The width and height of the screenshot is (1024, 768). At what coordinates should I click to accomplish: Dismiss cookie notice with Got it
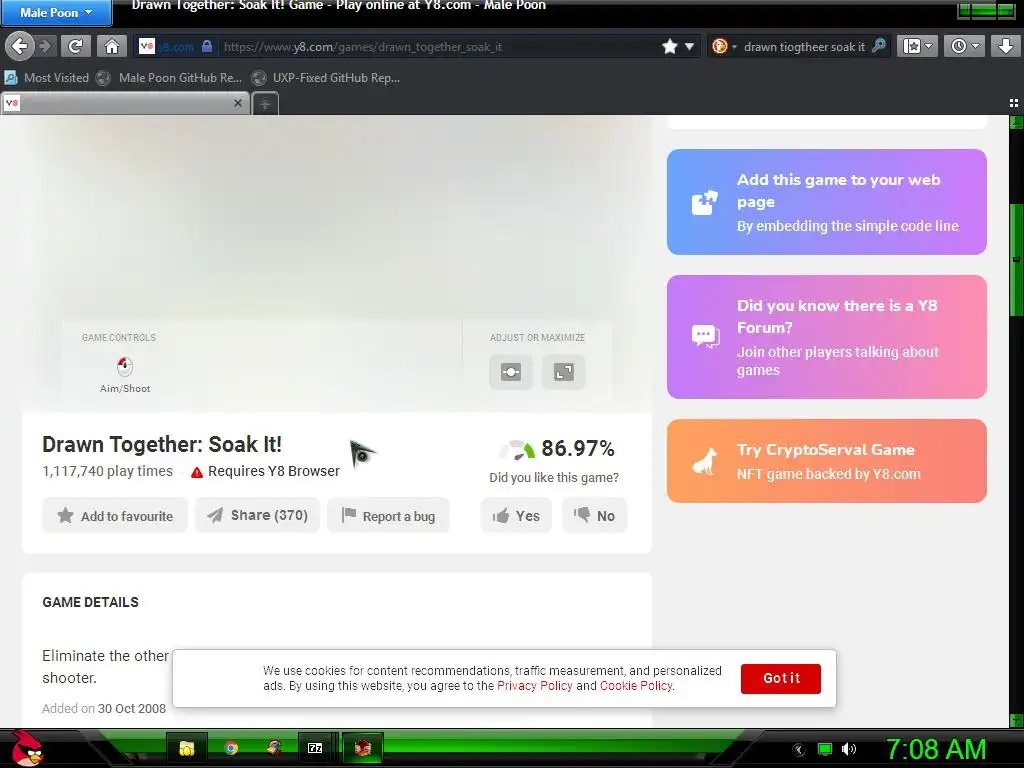[x=781, y=679]
